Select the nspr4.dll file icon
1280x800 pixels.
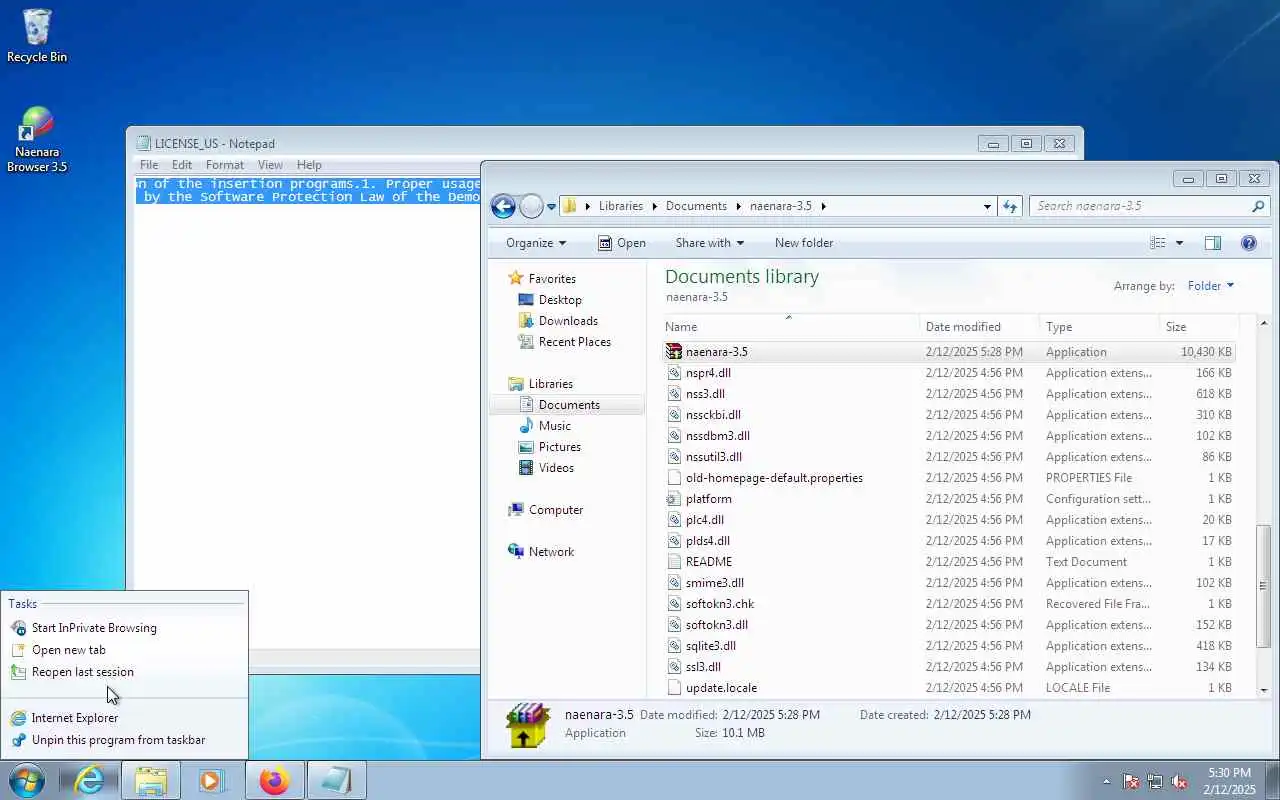pyautogui.click(x=674, y=373)
